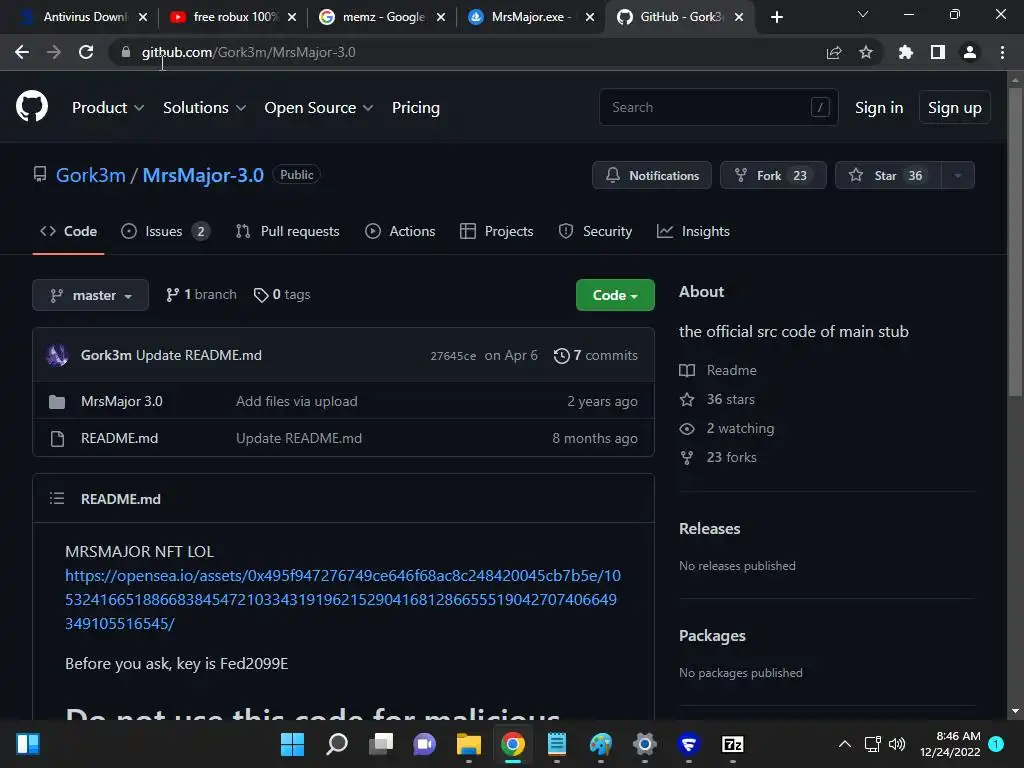Open the Notepad taskbar icon
This screenshot has width=1024, height=768.
[556, 744]
